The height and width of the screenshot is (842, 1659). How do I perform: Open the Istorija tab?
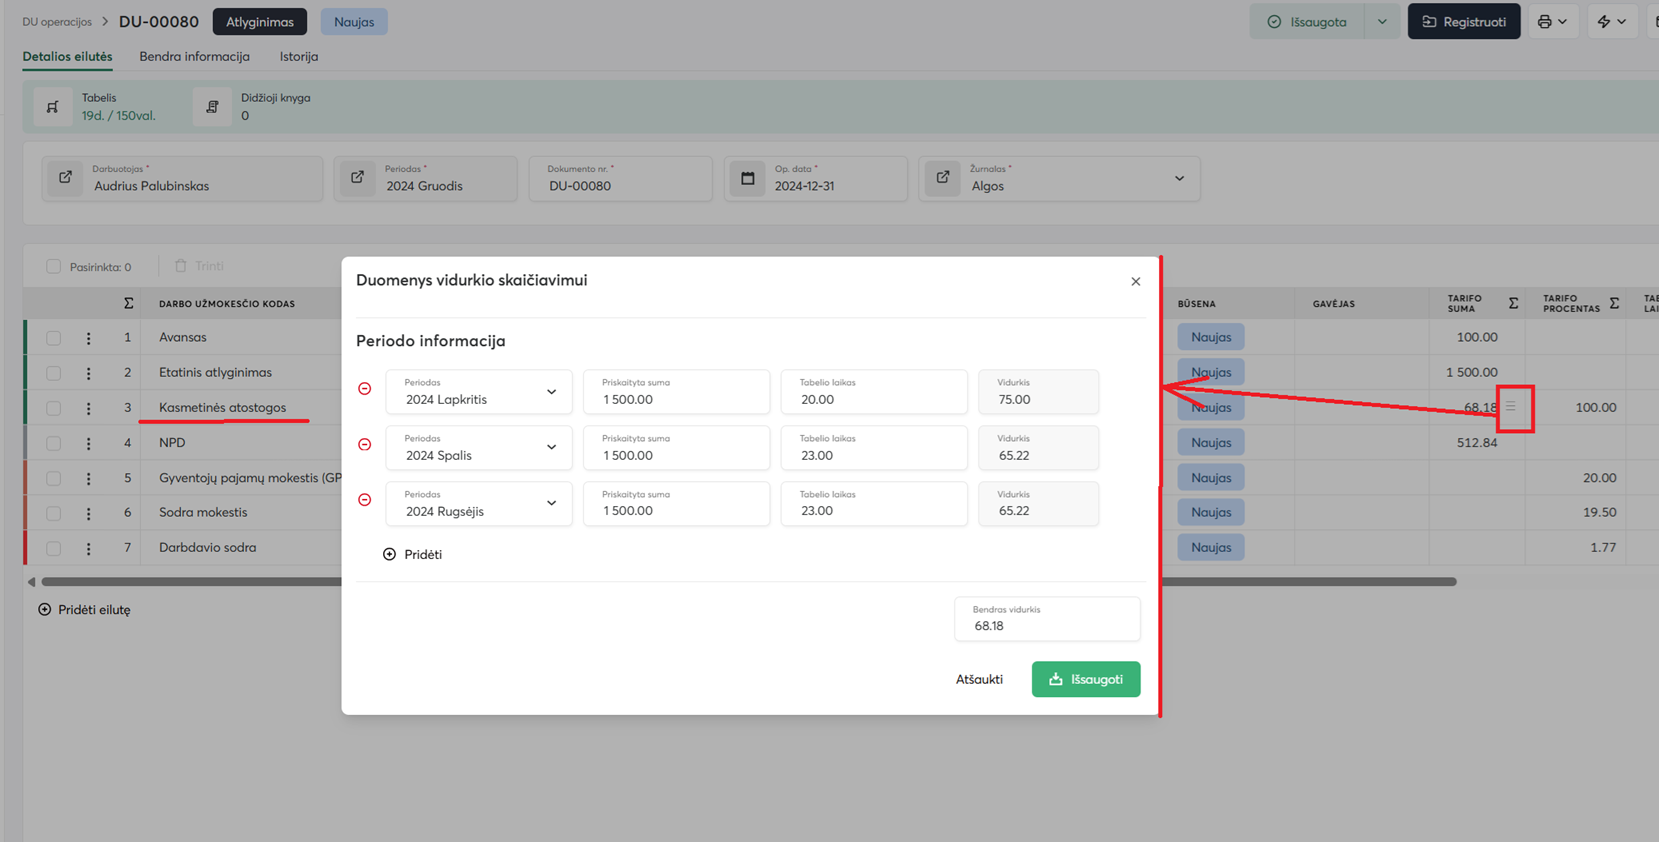pyautogui.click(x=298, y=57)
